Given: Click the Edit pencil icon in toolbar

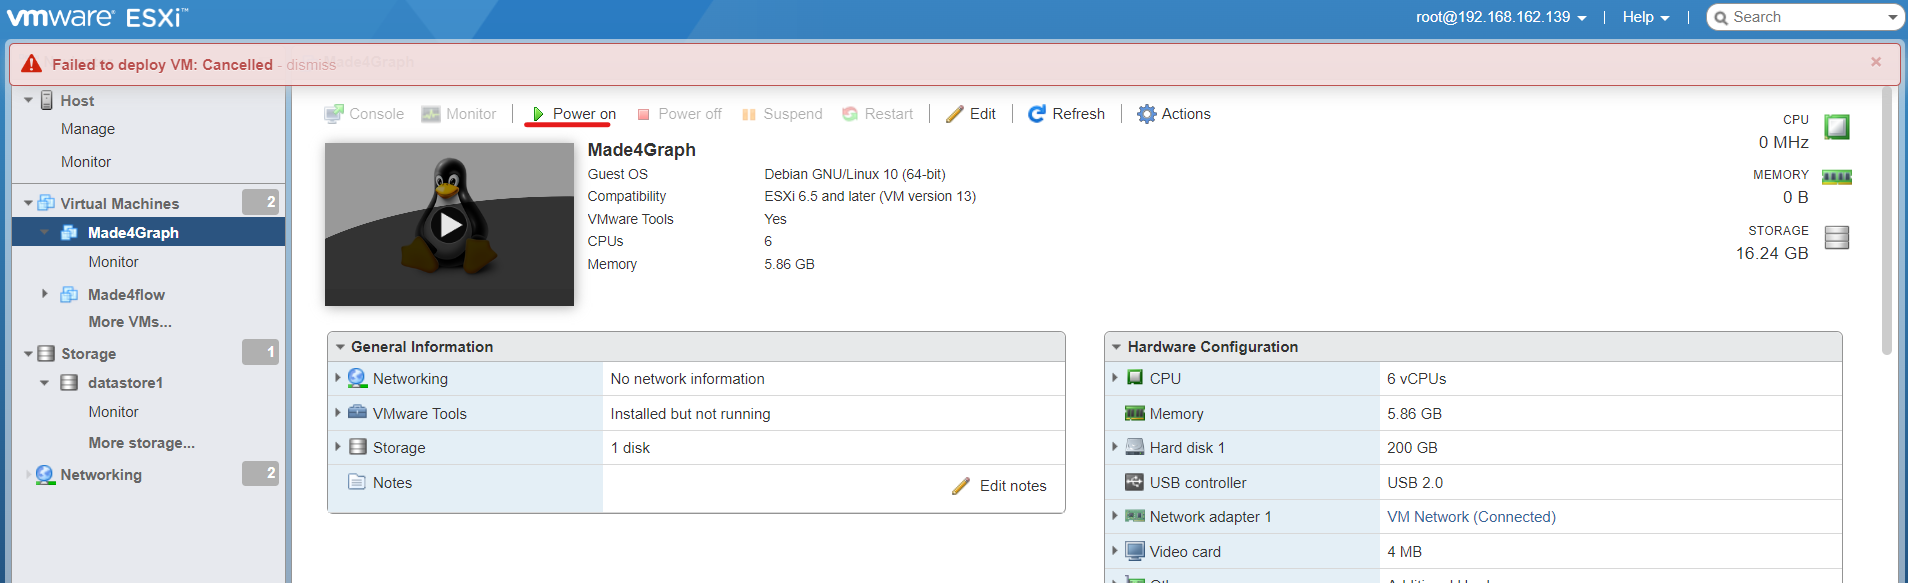Looking at the screenshot, I should (x=955, y=114).
